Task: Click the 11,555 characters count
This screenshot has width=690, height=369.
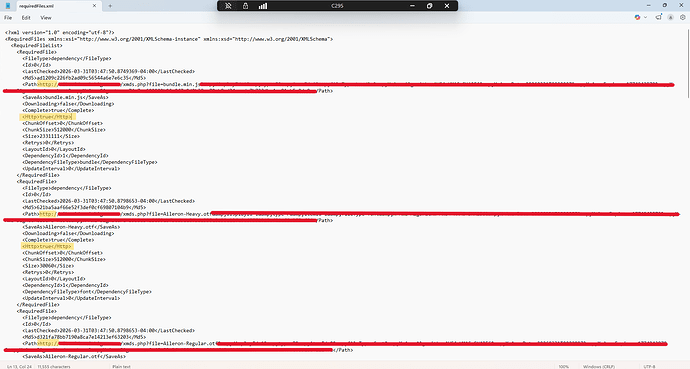Action: click(54, 366)
